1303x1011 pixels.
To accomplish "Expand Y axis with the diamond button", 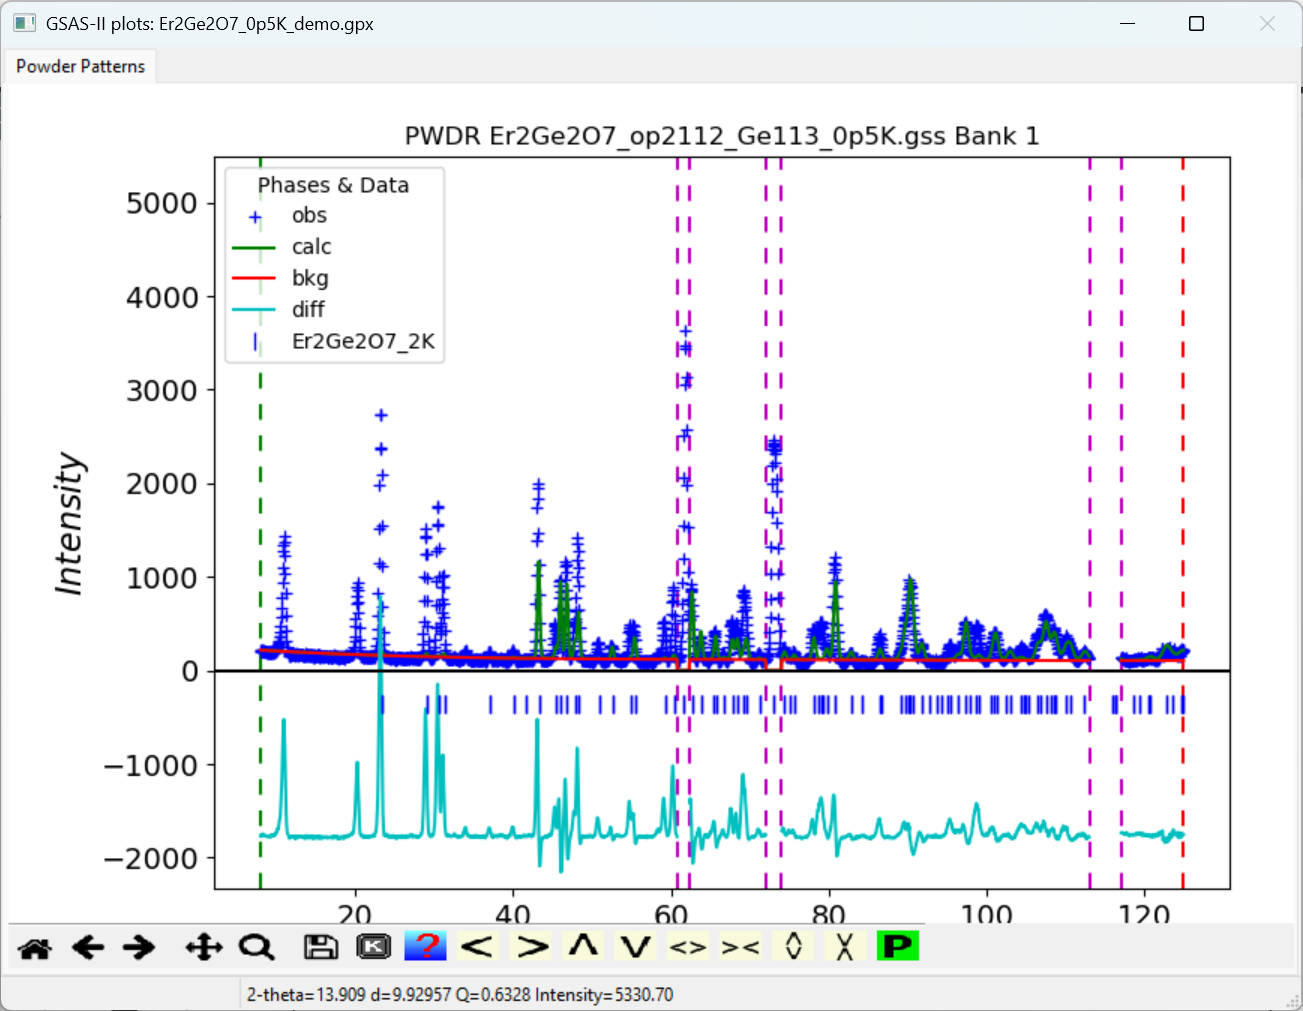I will pos(793,946).
